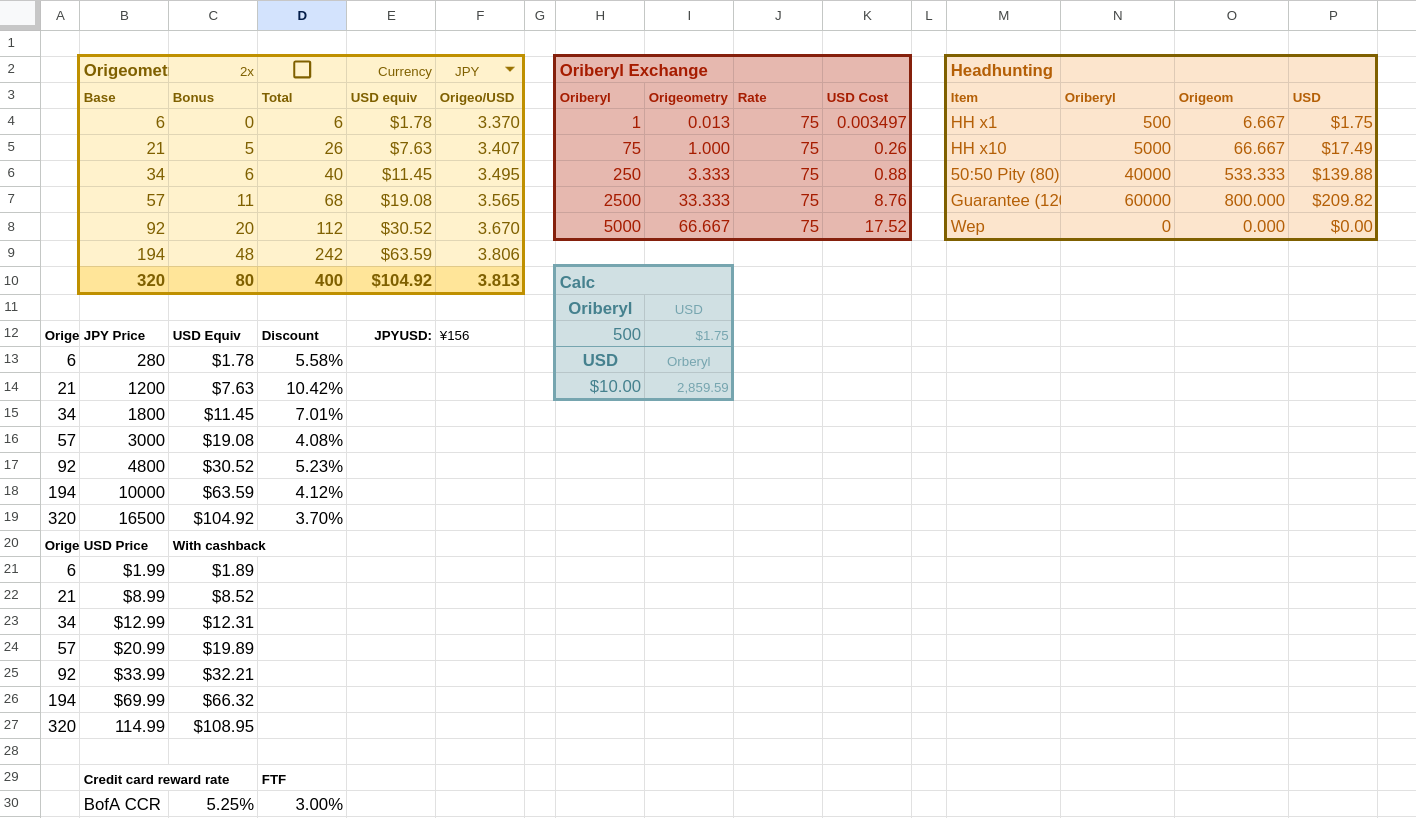Click the 50:50 Pity (80) cell
The width and height of the screenshot is (1416, 818).
point(1003,174)
